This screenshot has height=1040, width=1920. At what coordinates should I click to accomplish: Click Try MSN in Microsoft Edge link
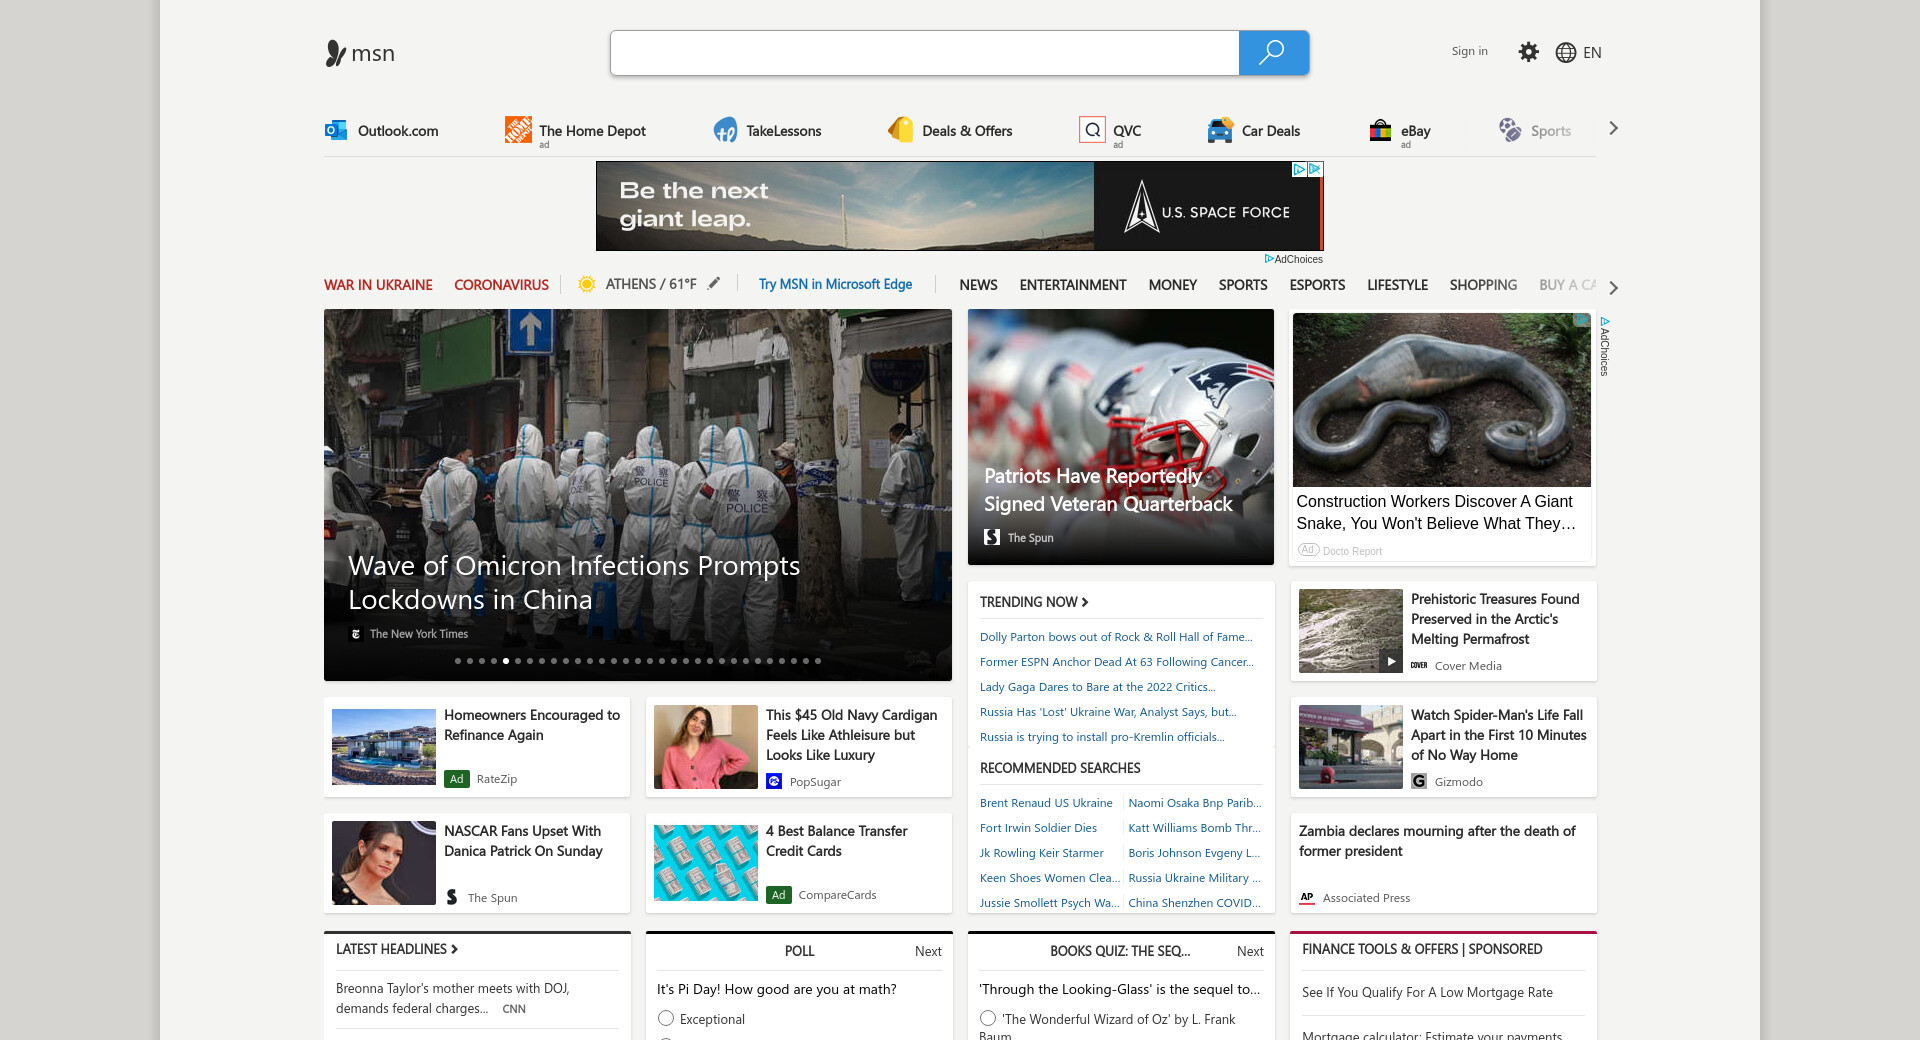point(835,284)
